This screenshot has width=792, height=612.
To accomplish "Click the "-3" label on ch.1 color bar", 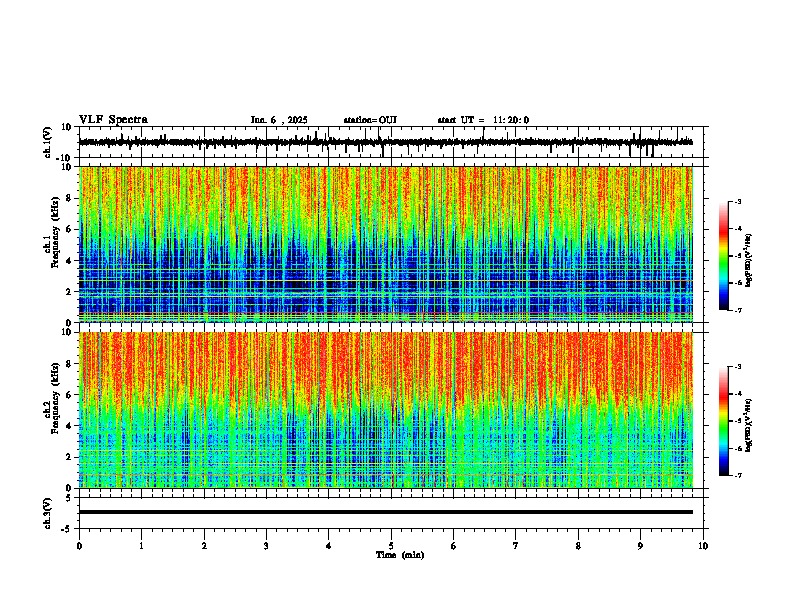I will 737,201.
